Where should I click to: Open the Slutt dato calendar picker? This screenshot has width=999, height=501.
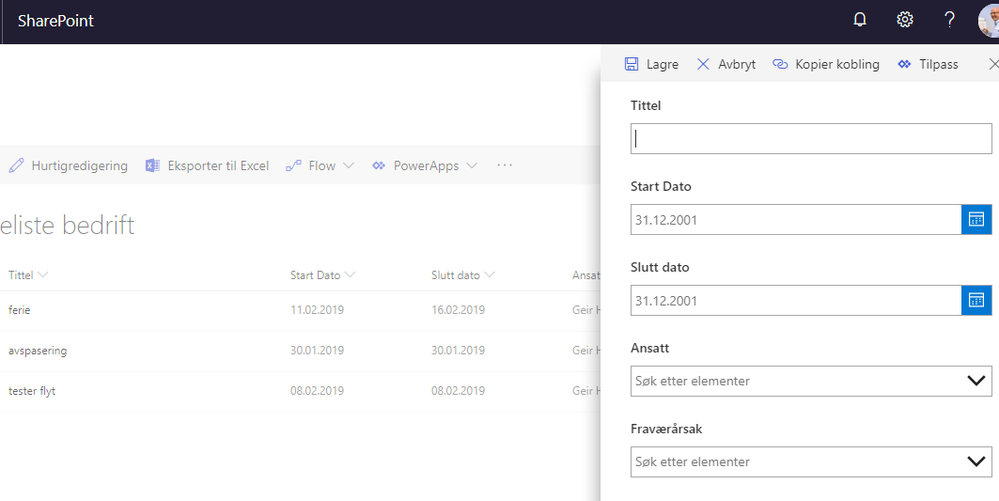coord(977,300)
